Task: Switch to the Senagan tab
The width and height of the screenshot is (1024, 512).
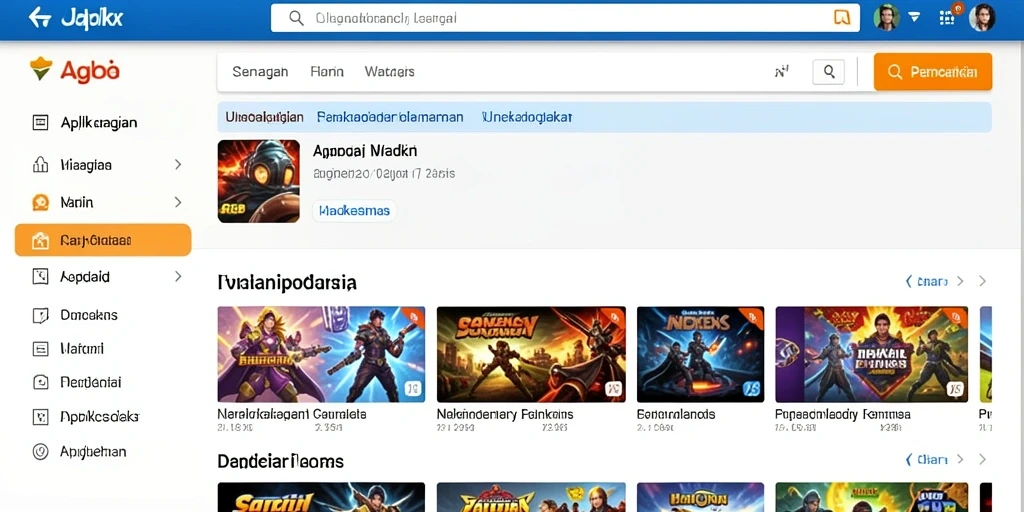Action: pyautogui.click(x=260, y=72)
